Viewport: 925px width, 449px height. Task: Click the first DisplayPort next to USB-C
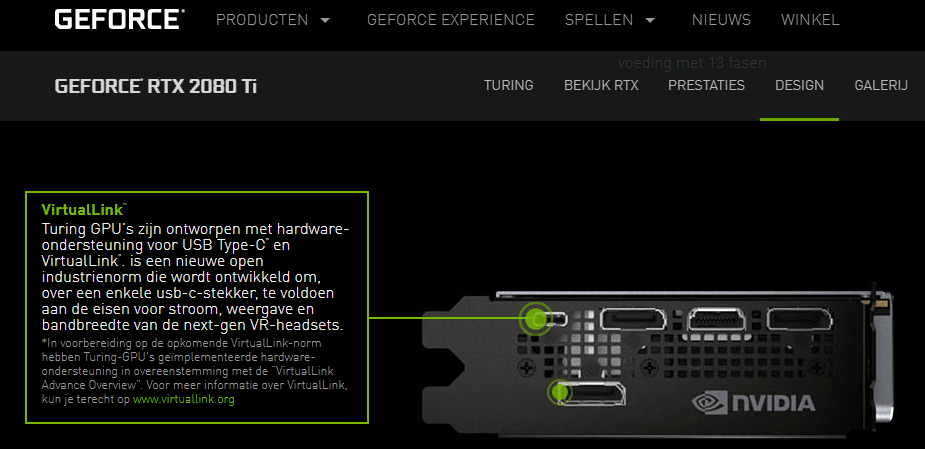[x=633, y=319]
